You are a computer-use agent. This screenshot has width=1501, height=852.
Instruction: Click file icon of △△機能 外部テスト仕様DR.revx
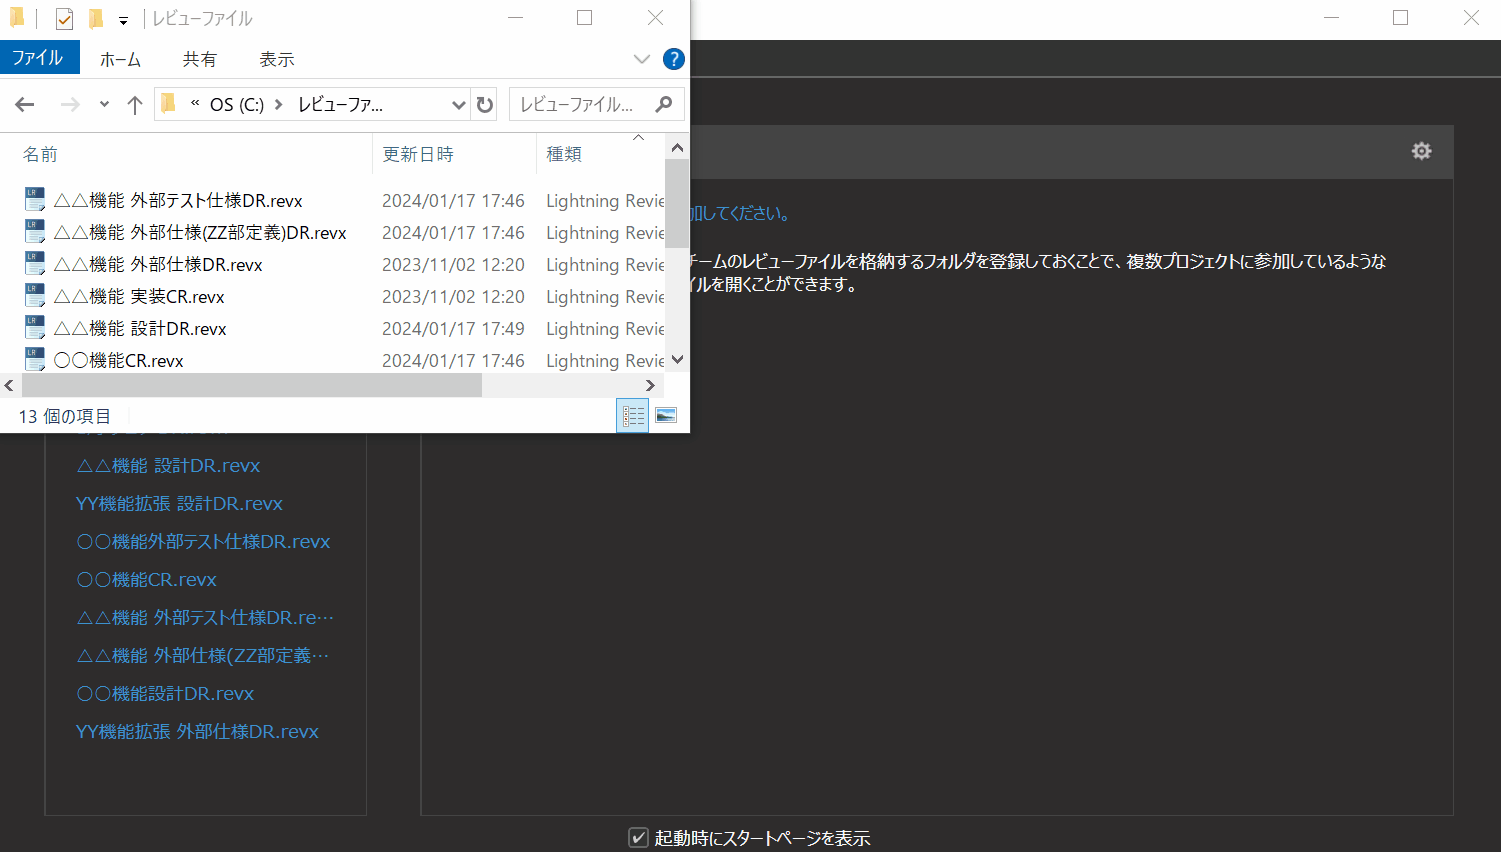tap(35, 200)
